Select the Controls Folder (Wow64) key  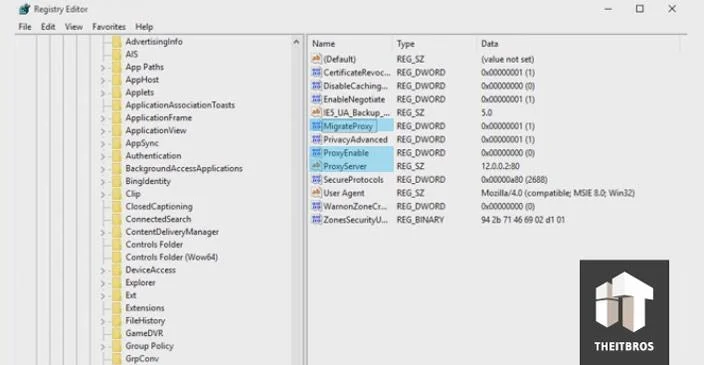click(172, 257)
